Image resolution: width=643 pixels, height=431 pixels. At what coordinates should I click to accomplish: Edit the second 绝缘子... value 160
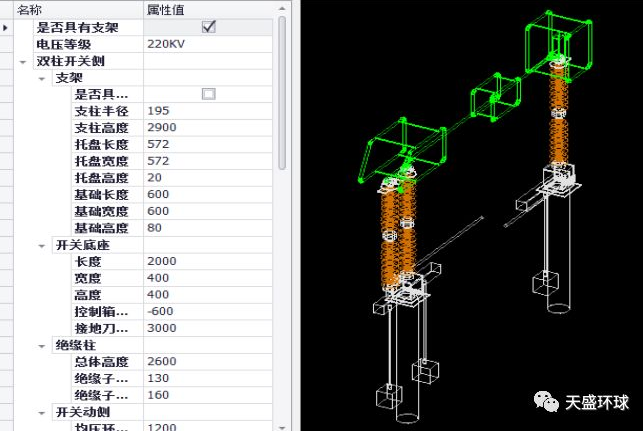pyautogui.click(x=208, y=395)
